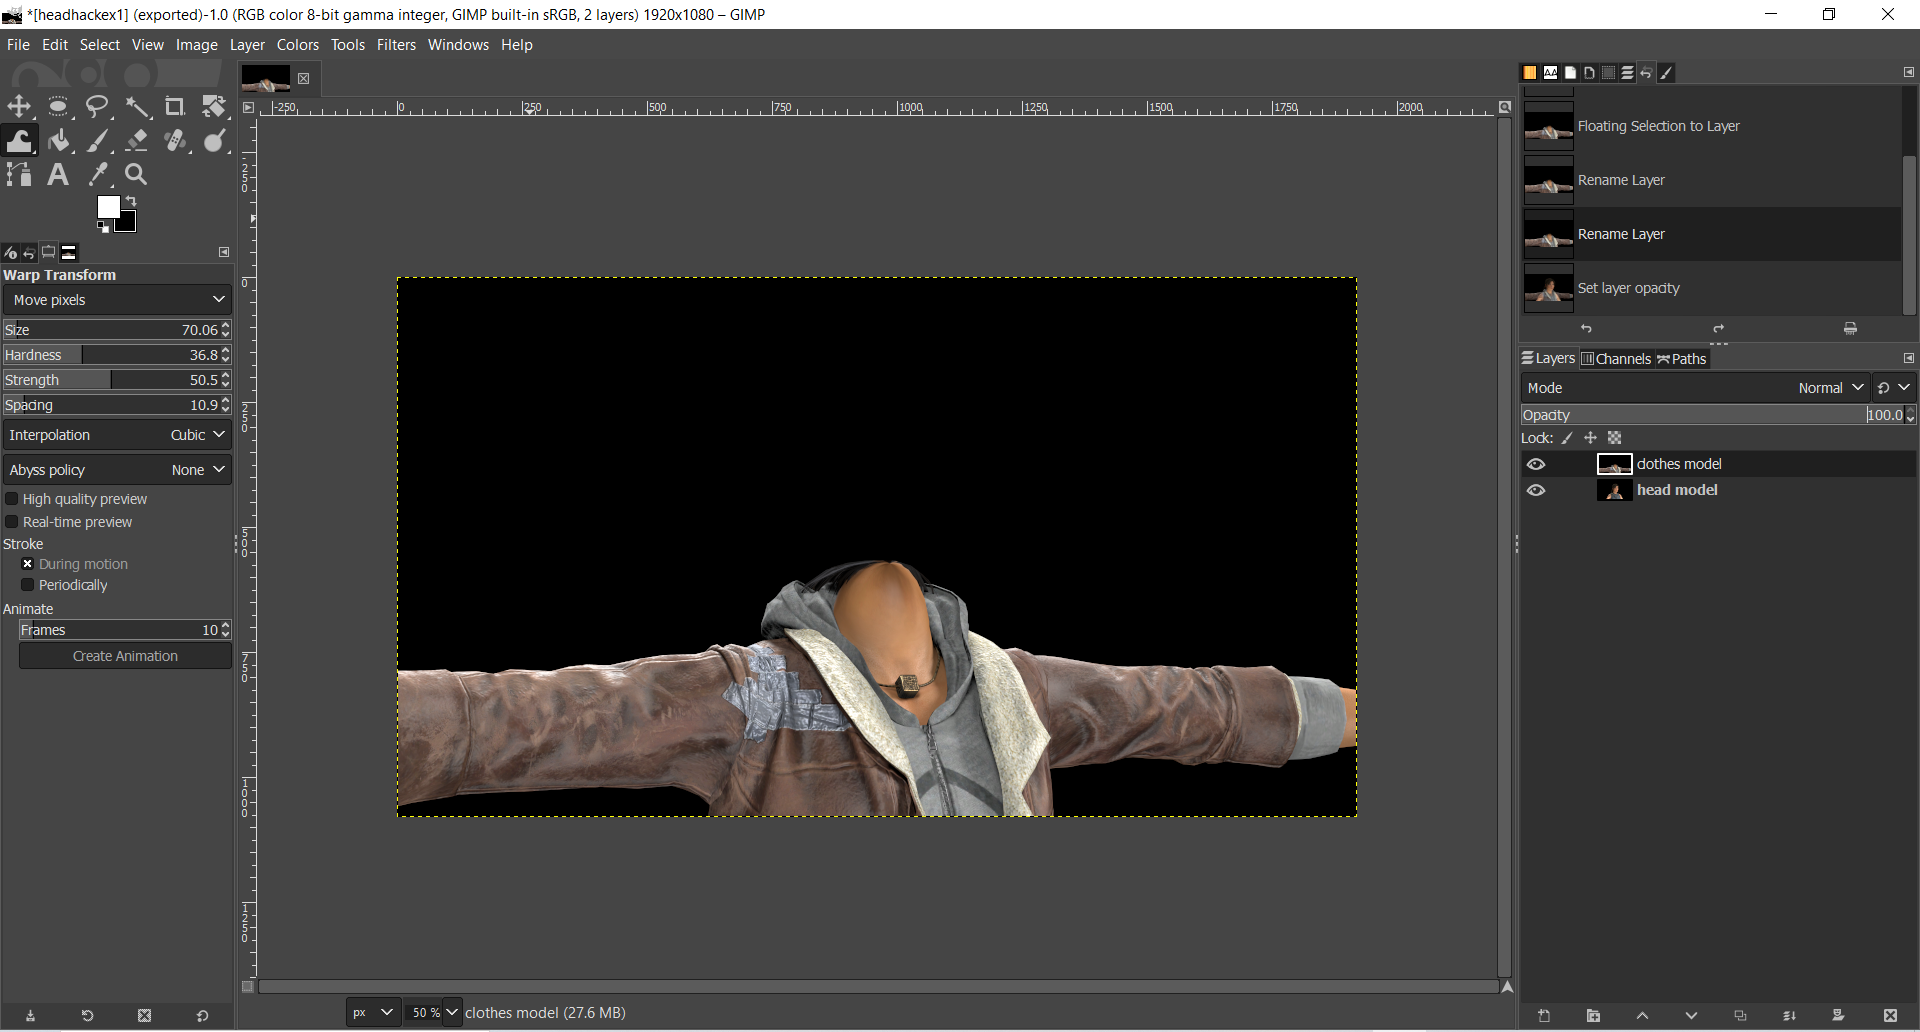Select the Color Picker eyedropper tool
Image resolution: width=1920 pixels, height=1032 pixels.
tap(98, 175)
